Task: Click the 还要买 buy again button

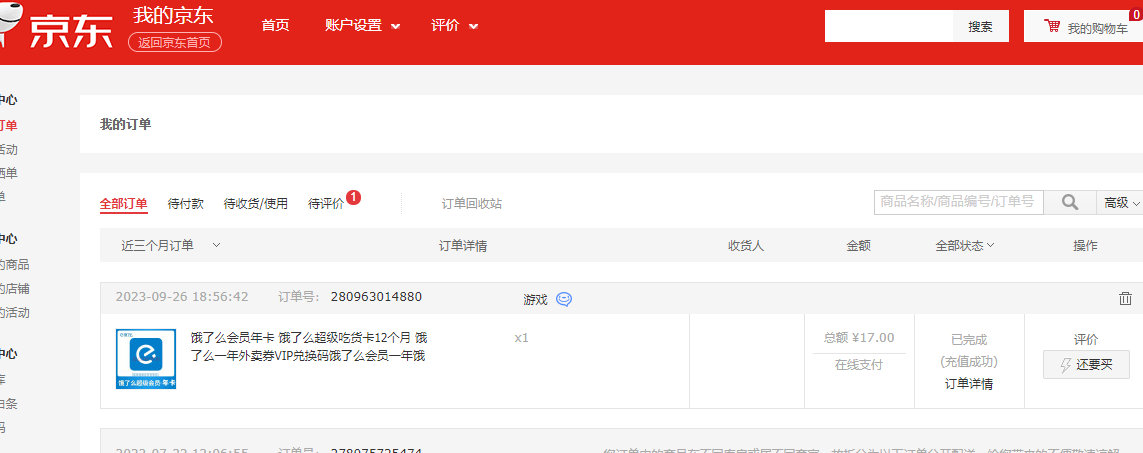Action: coord(1086,365)
